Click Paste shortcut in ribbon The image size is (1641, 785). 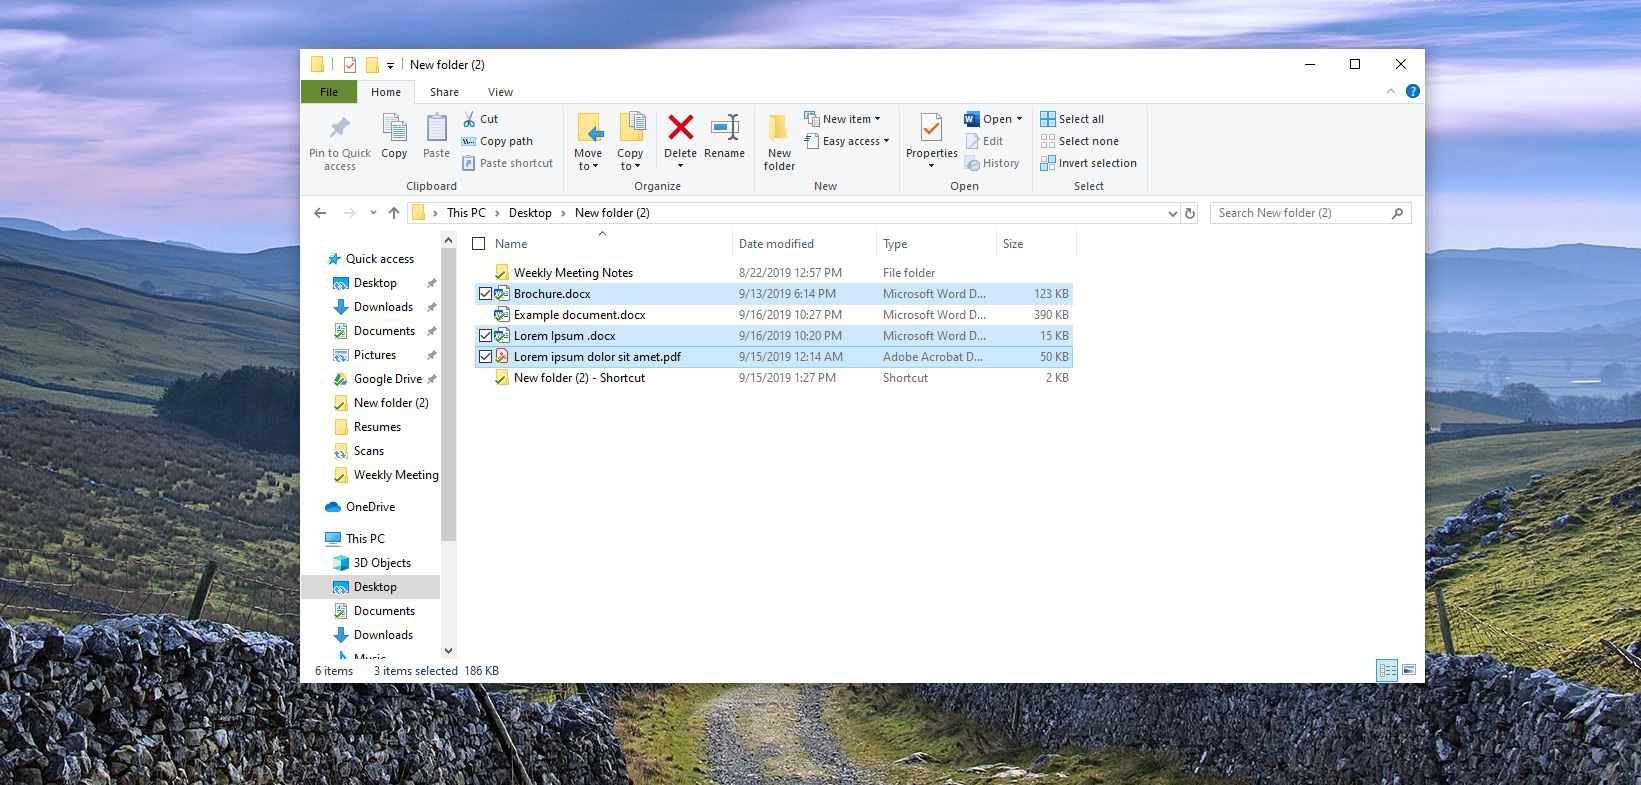pyautogui.click(x=507, y=163)
